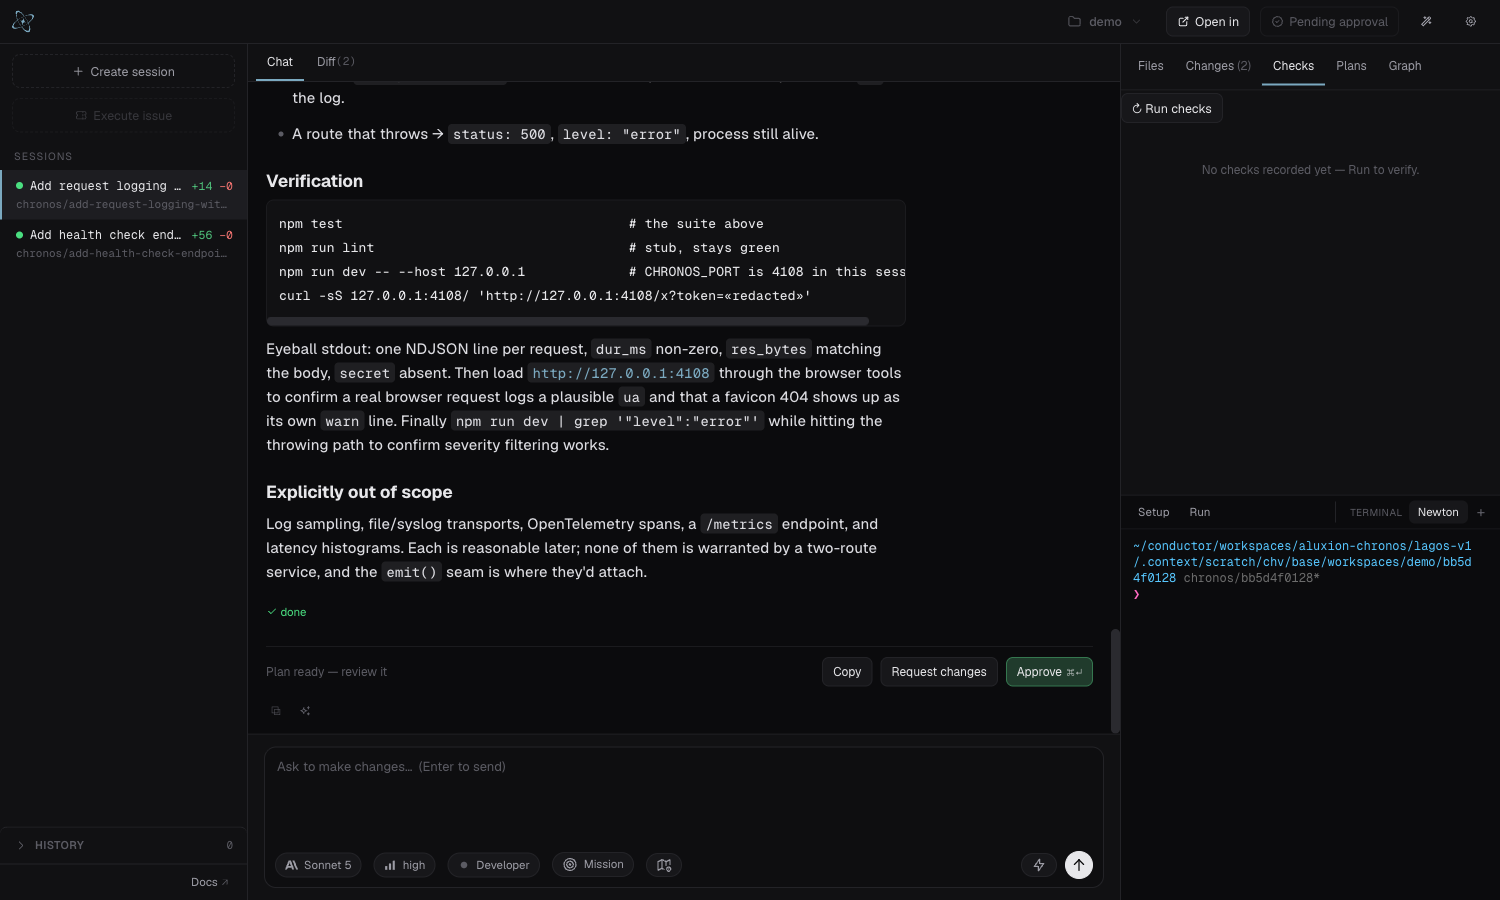The height and width of the screenshot is (900, 1500).
Task: Open the Sonnet 5 model selector
Action: [319, 865]
